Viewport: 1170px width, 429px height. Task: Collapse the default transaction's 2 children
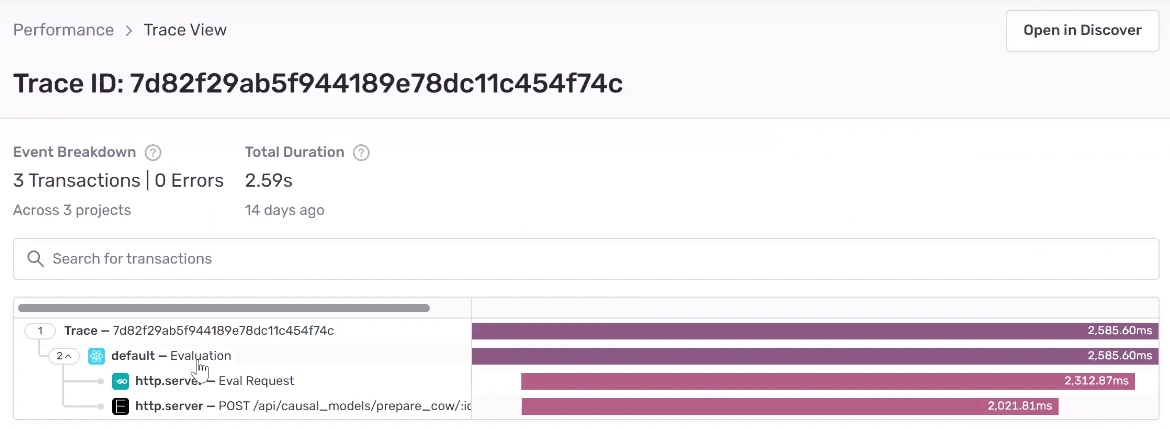tap(65, 356)
